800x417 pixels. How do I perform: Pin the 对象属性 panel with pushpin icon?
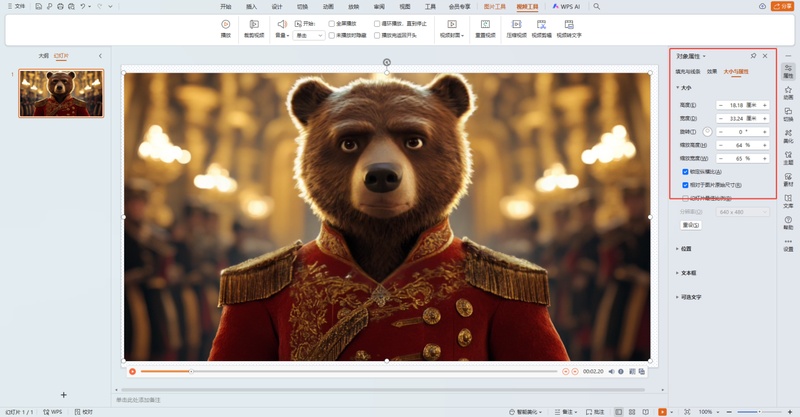tap(753, 56)
